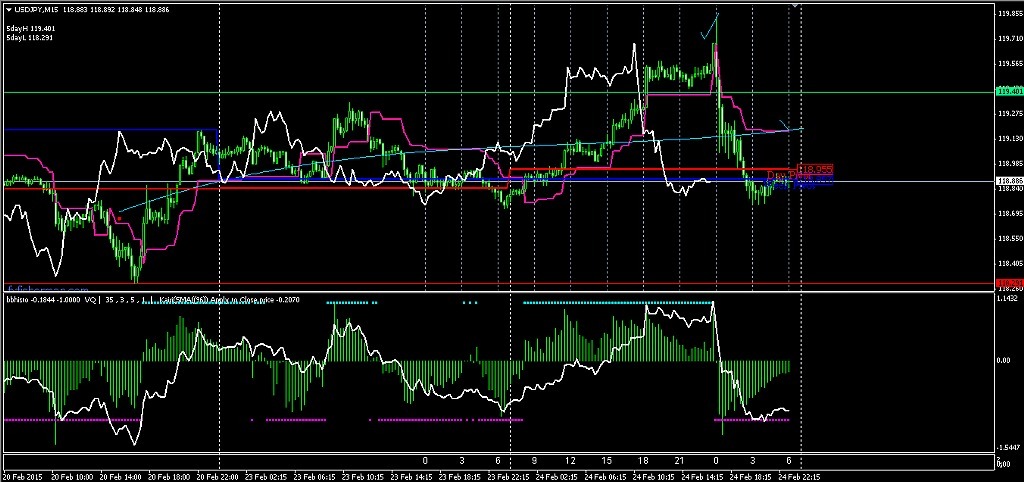1024x482 pixels.
Task: Click the 20 Feb 2015 date label
Action: (x=24, y=476)
